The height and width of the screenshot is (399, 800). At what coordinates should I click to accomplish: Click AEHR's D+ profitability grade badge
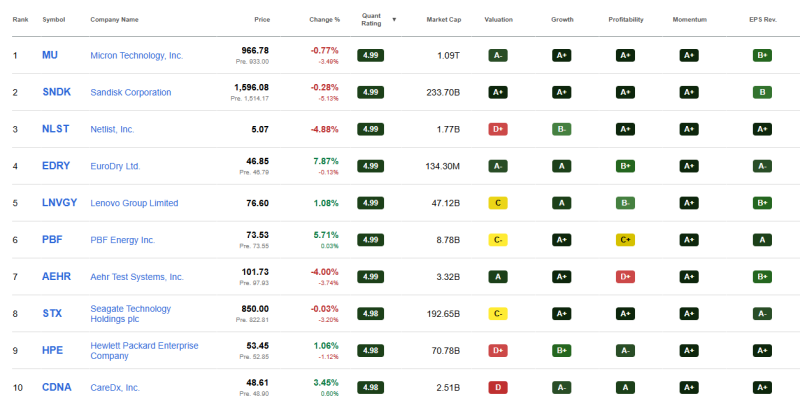point(625,277)
